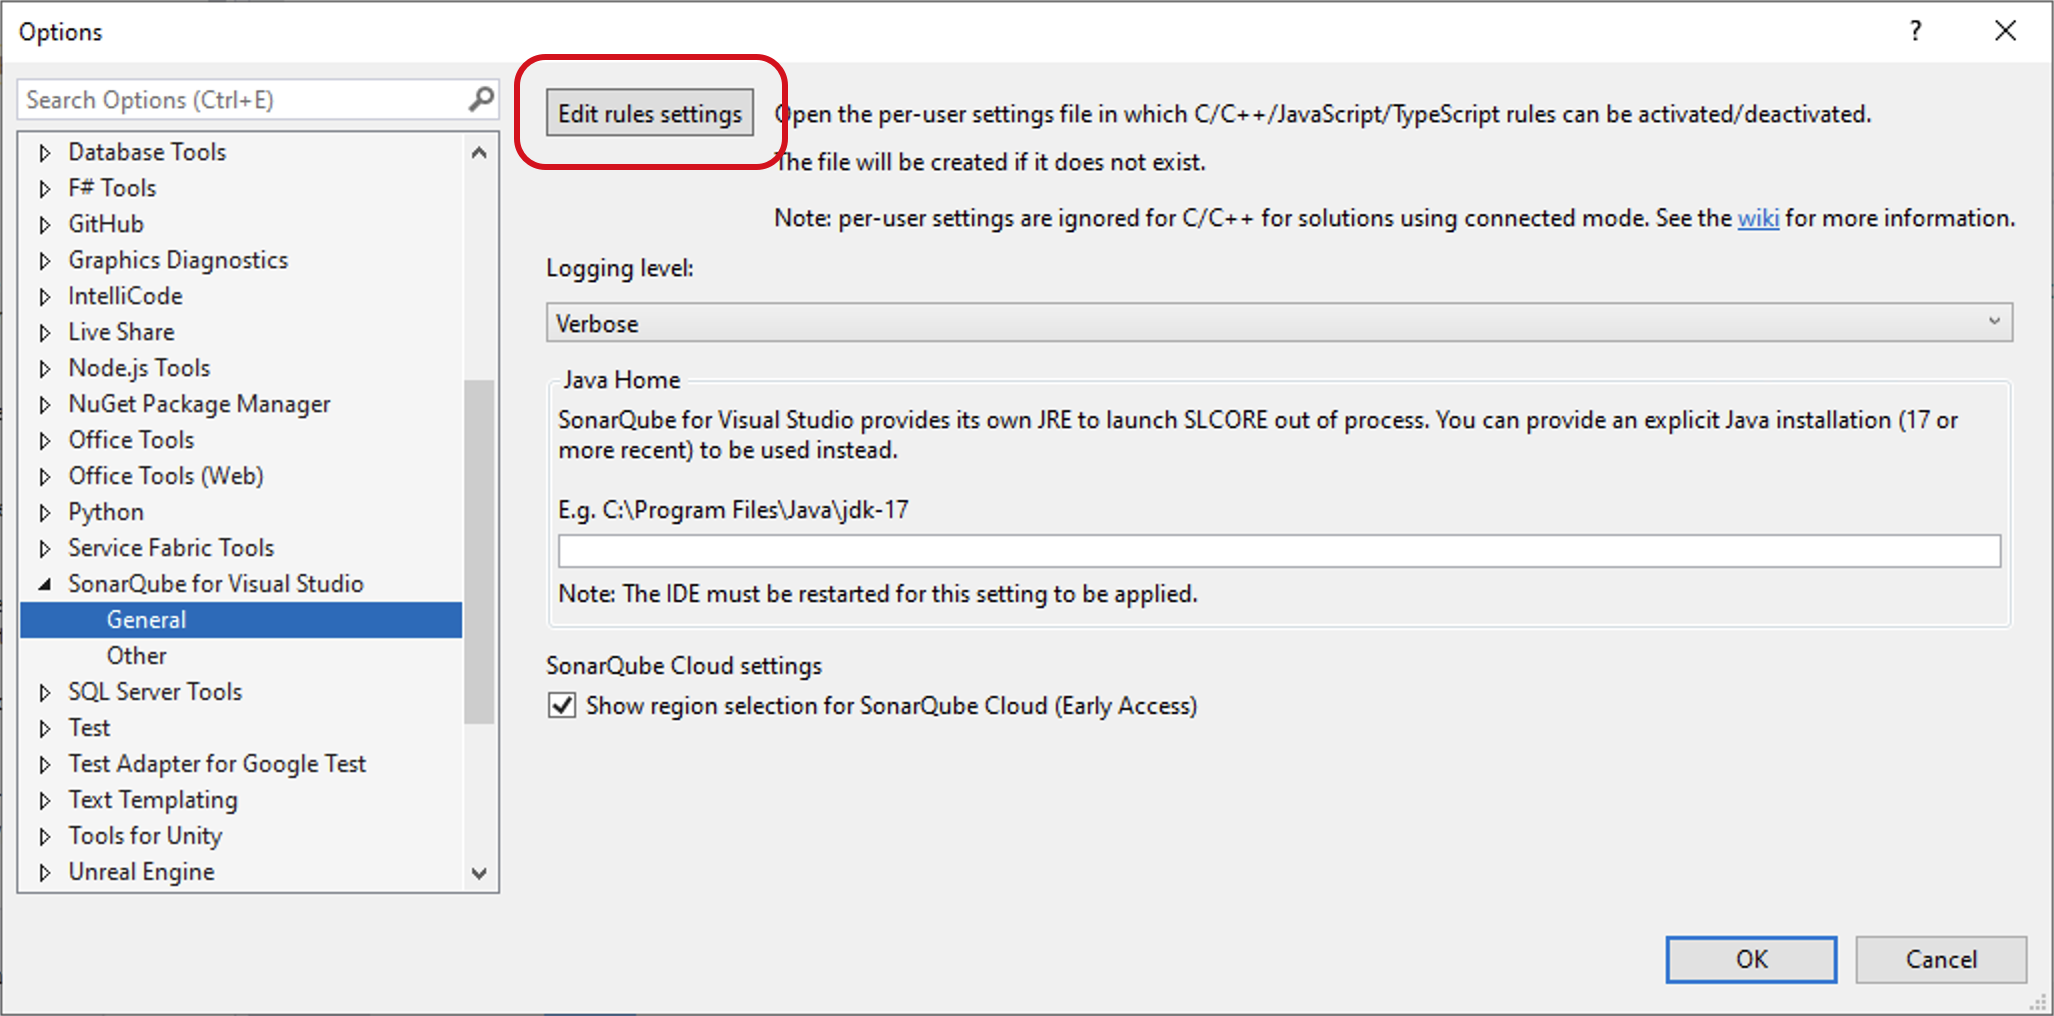The height and width of the screenshot is (1016, 2054).
Task: Click the magnifier search icon in Search Options
Action: point(481,99)
